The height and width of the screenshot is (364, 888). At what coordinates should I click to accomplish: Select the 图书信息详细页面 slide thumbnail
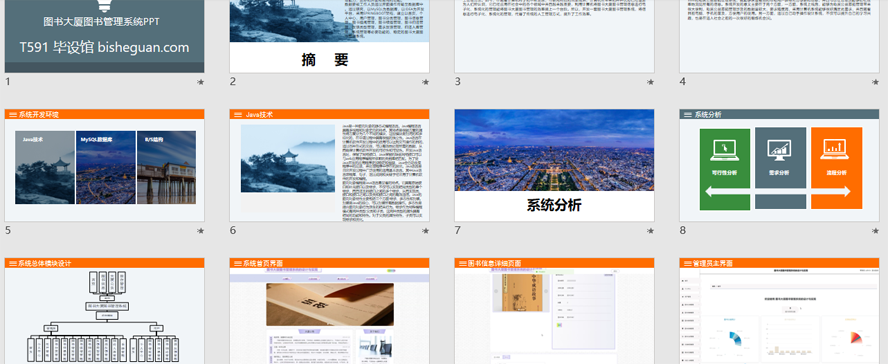(x=554, y=311)
